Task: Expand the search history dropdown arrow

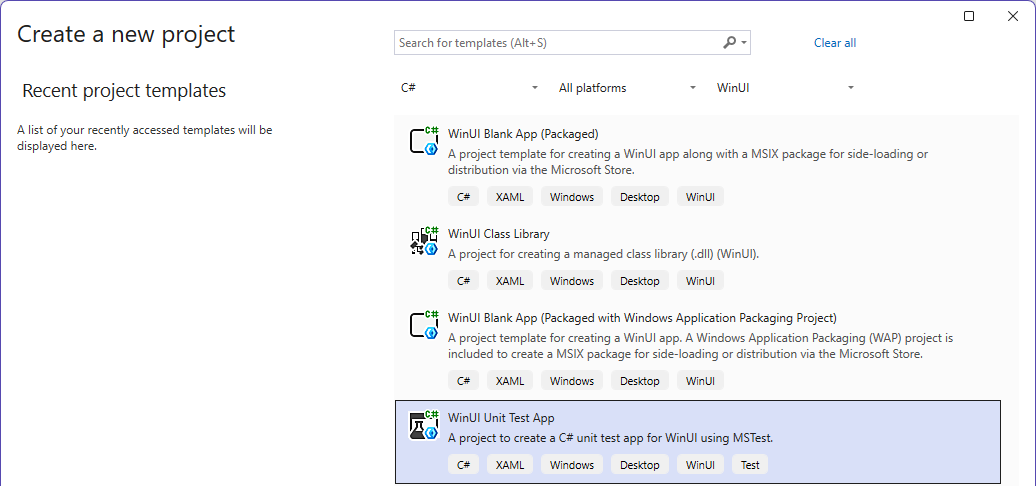Action: point(744,43)
